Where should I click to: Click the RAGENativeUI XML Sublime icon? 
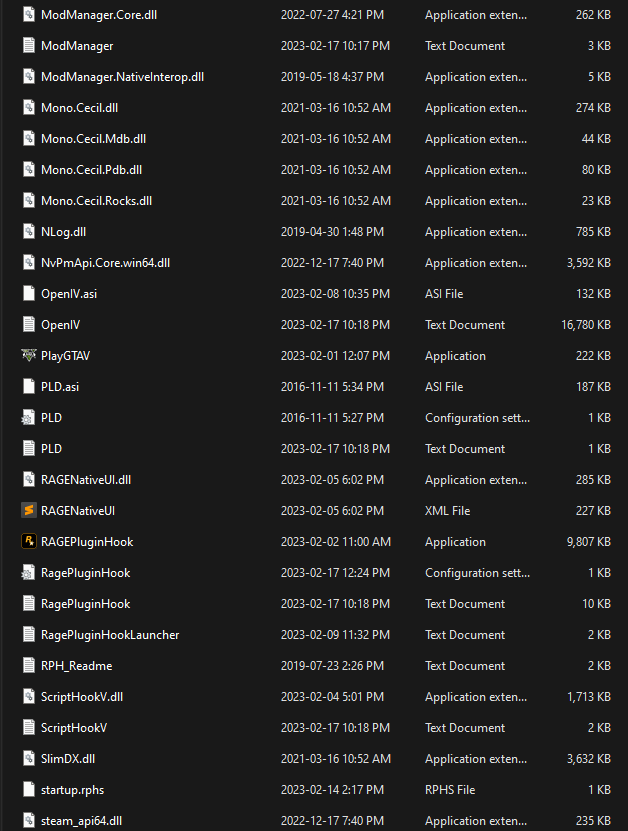tap(29, 510)
